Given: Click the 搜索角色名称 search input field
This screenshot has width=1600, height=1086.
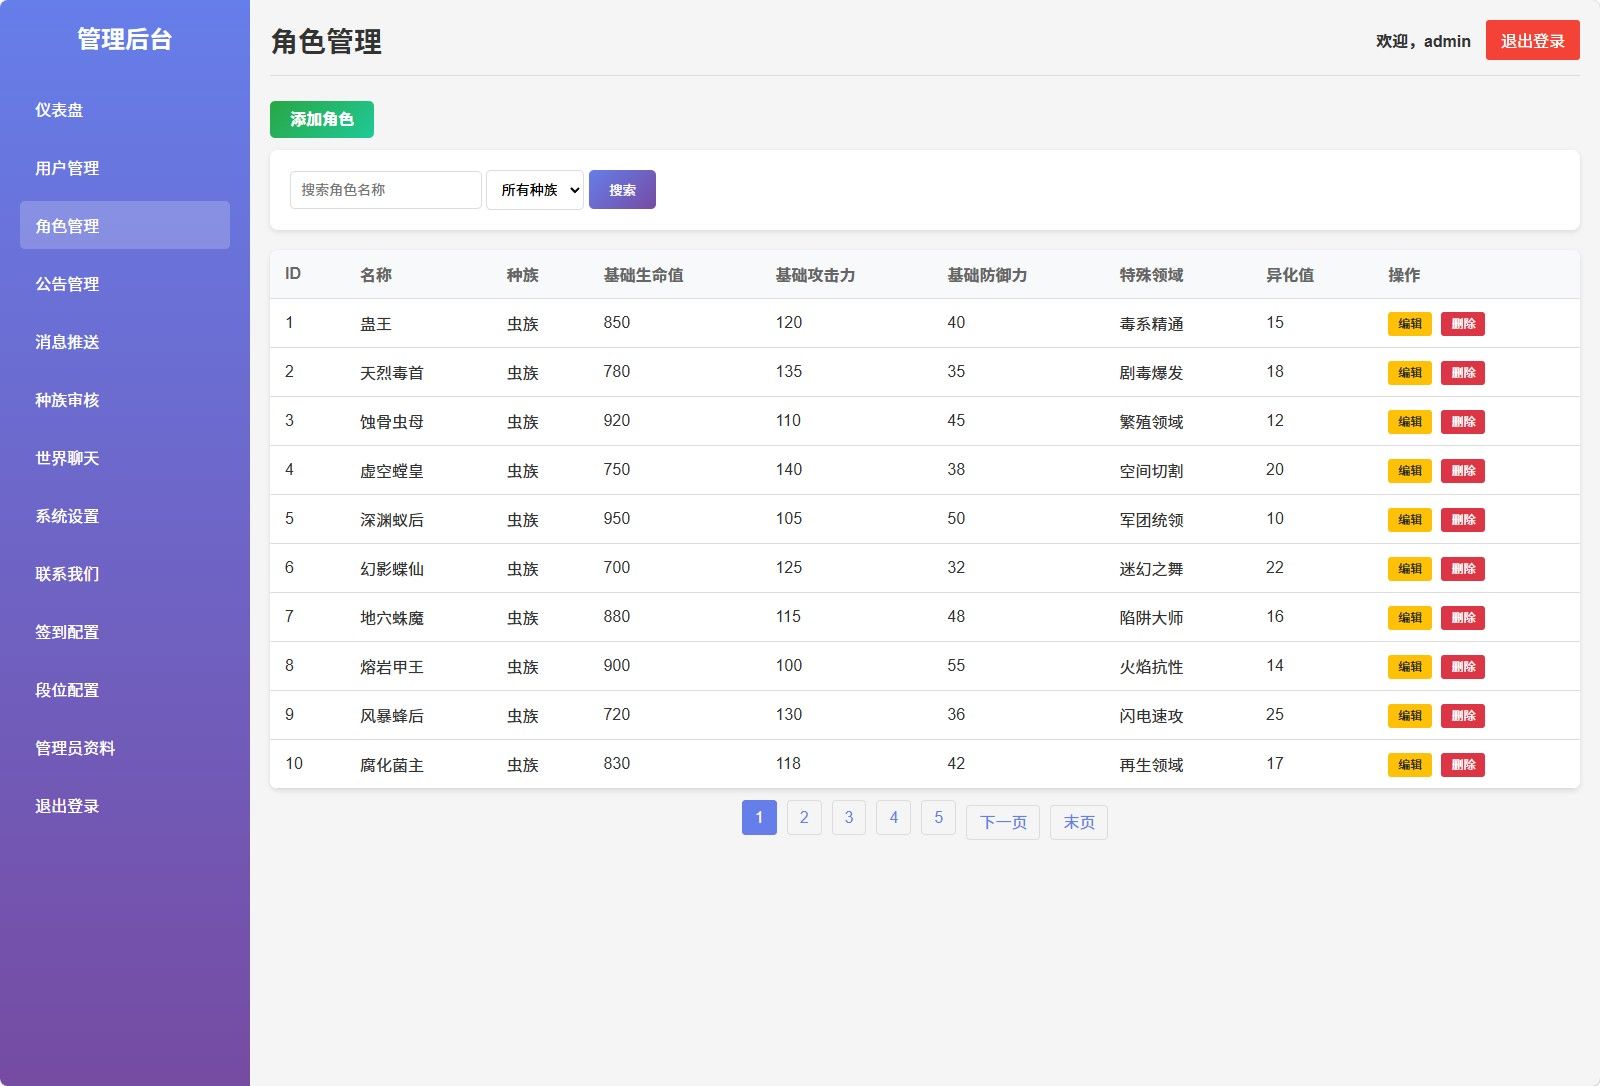Looking at the screenshot, I should (383, 189).
